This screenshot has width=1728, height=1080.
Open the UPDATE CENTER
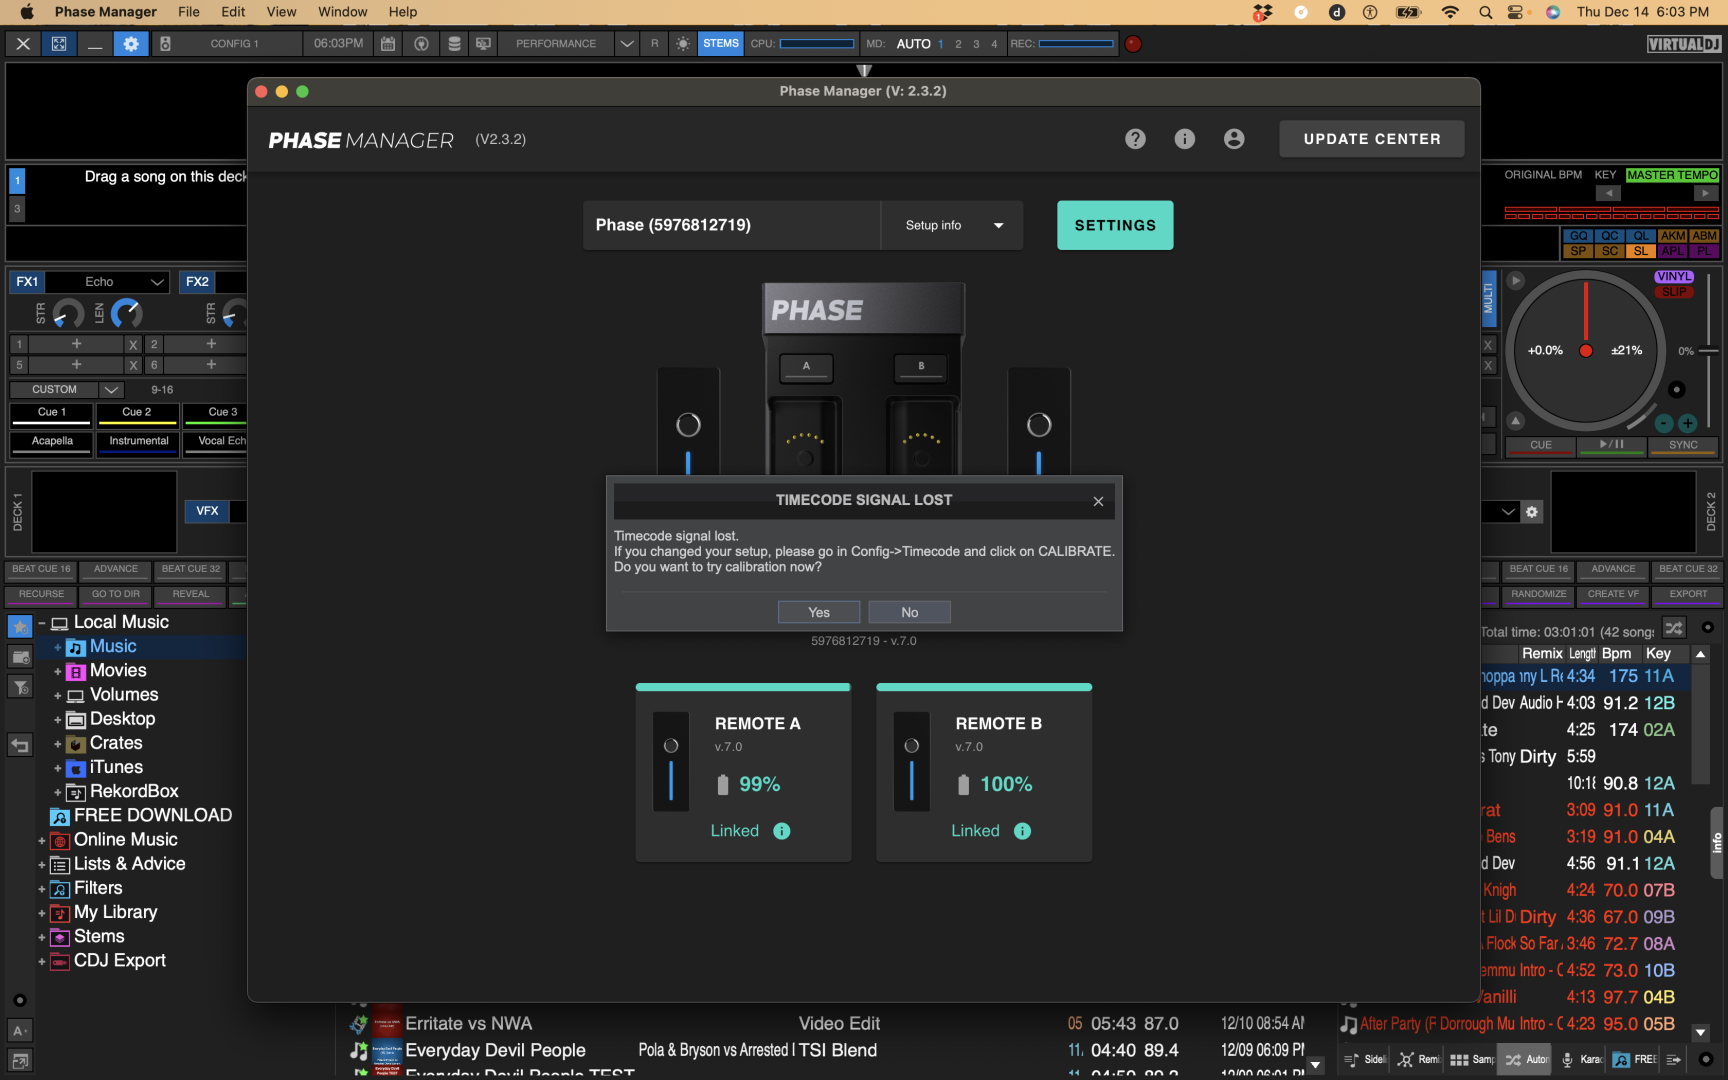(x=1372, y=139)
